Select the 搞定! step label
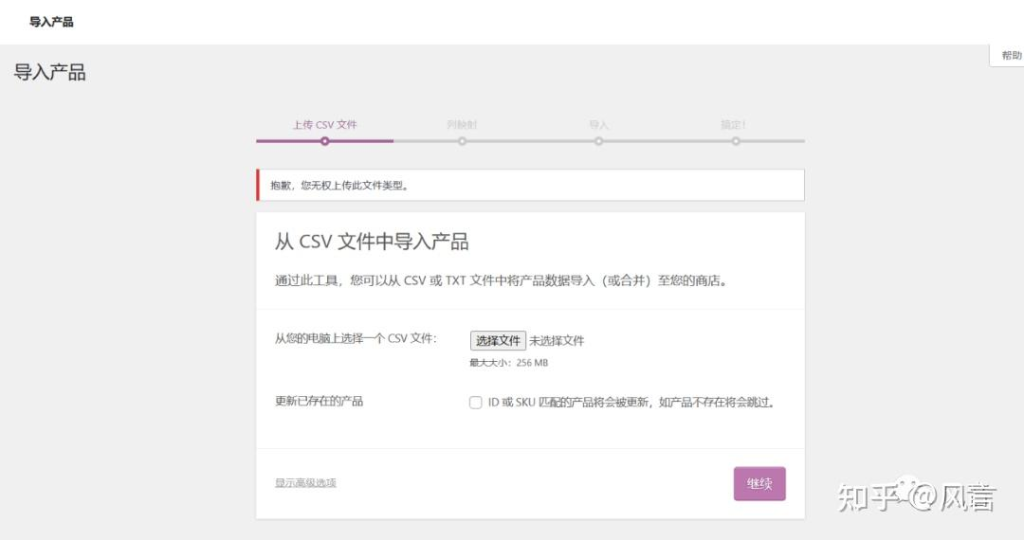Image resolution: width=1024 pixels, height=540 pixels. pyautogui.click(x=734, y=125)
